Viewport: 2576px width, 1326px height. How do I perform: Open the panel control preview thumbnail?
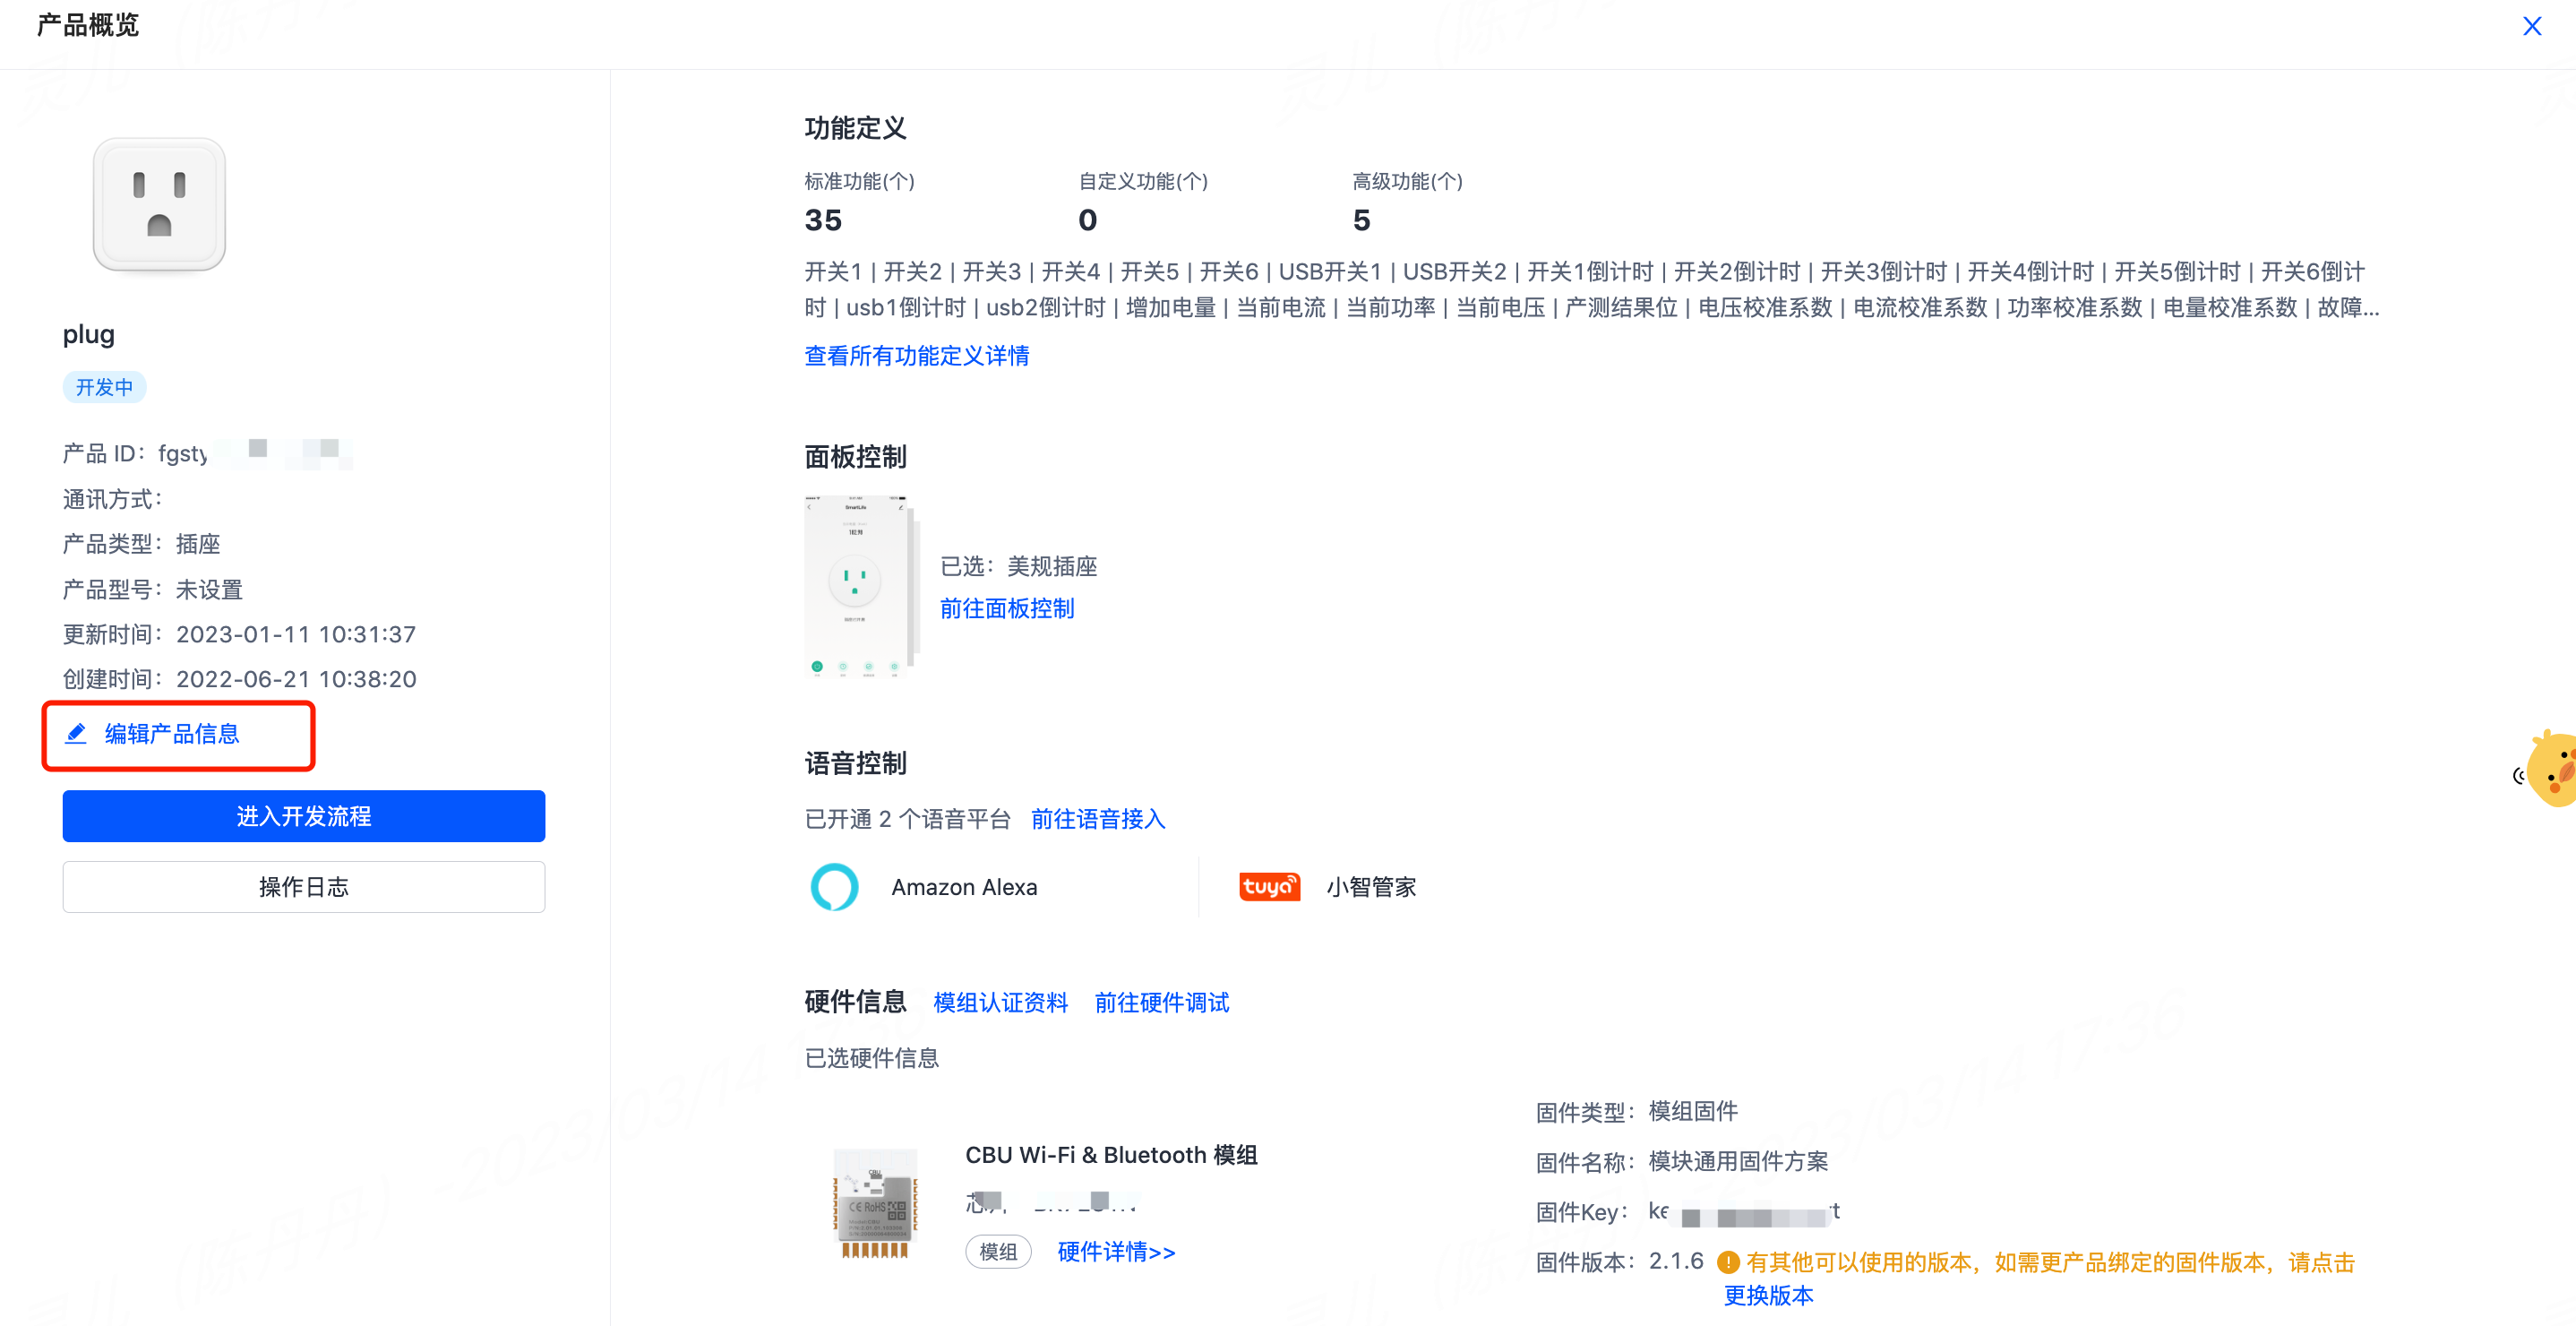[860, 587]
